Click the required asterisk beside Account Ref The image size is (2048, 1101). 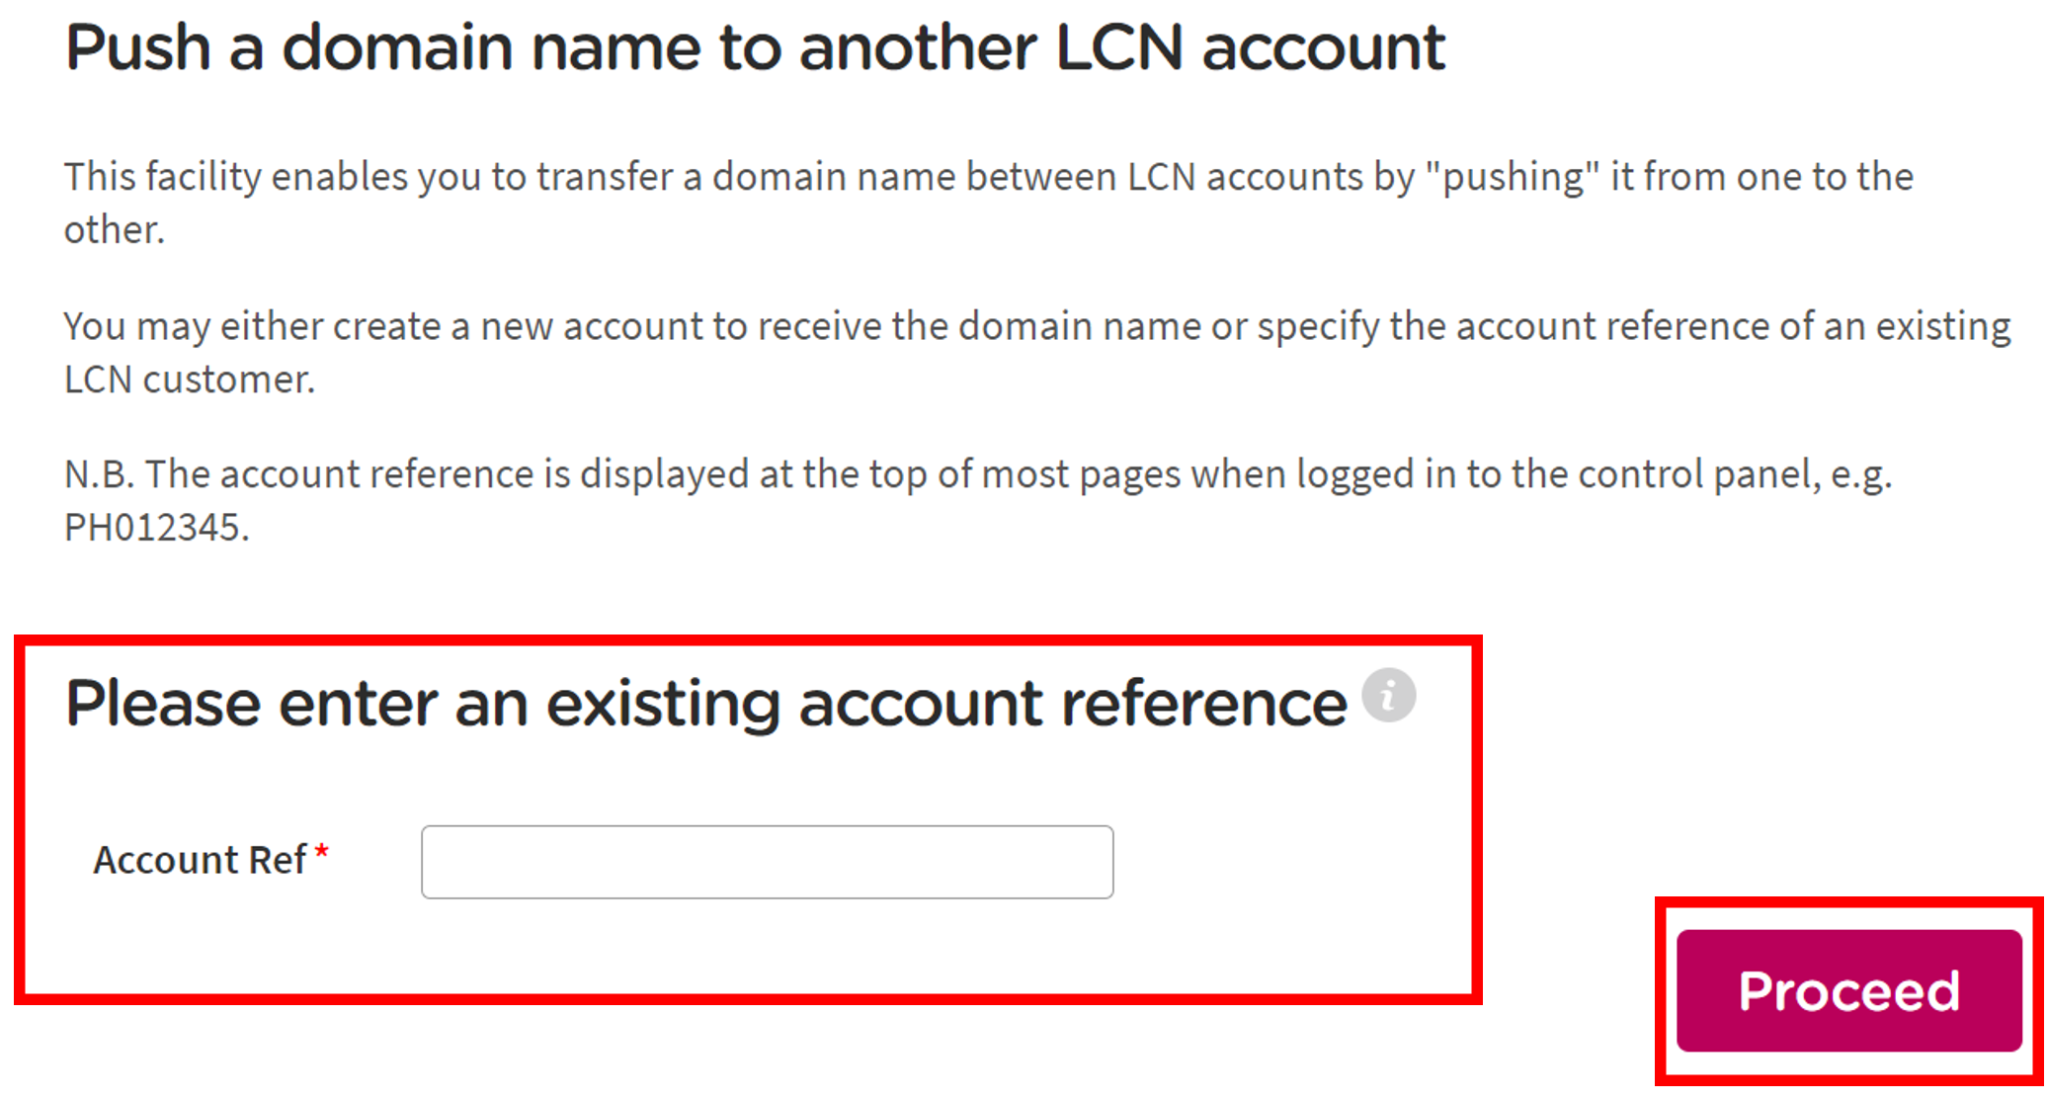321,850
